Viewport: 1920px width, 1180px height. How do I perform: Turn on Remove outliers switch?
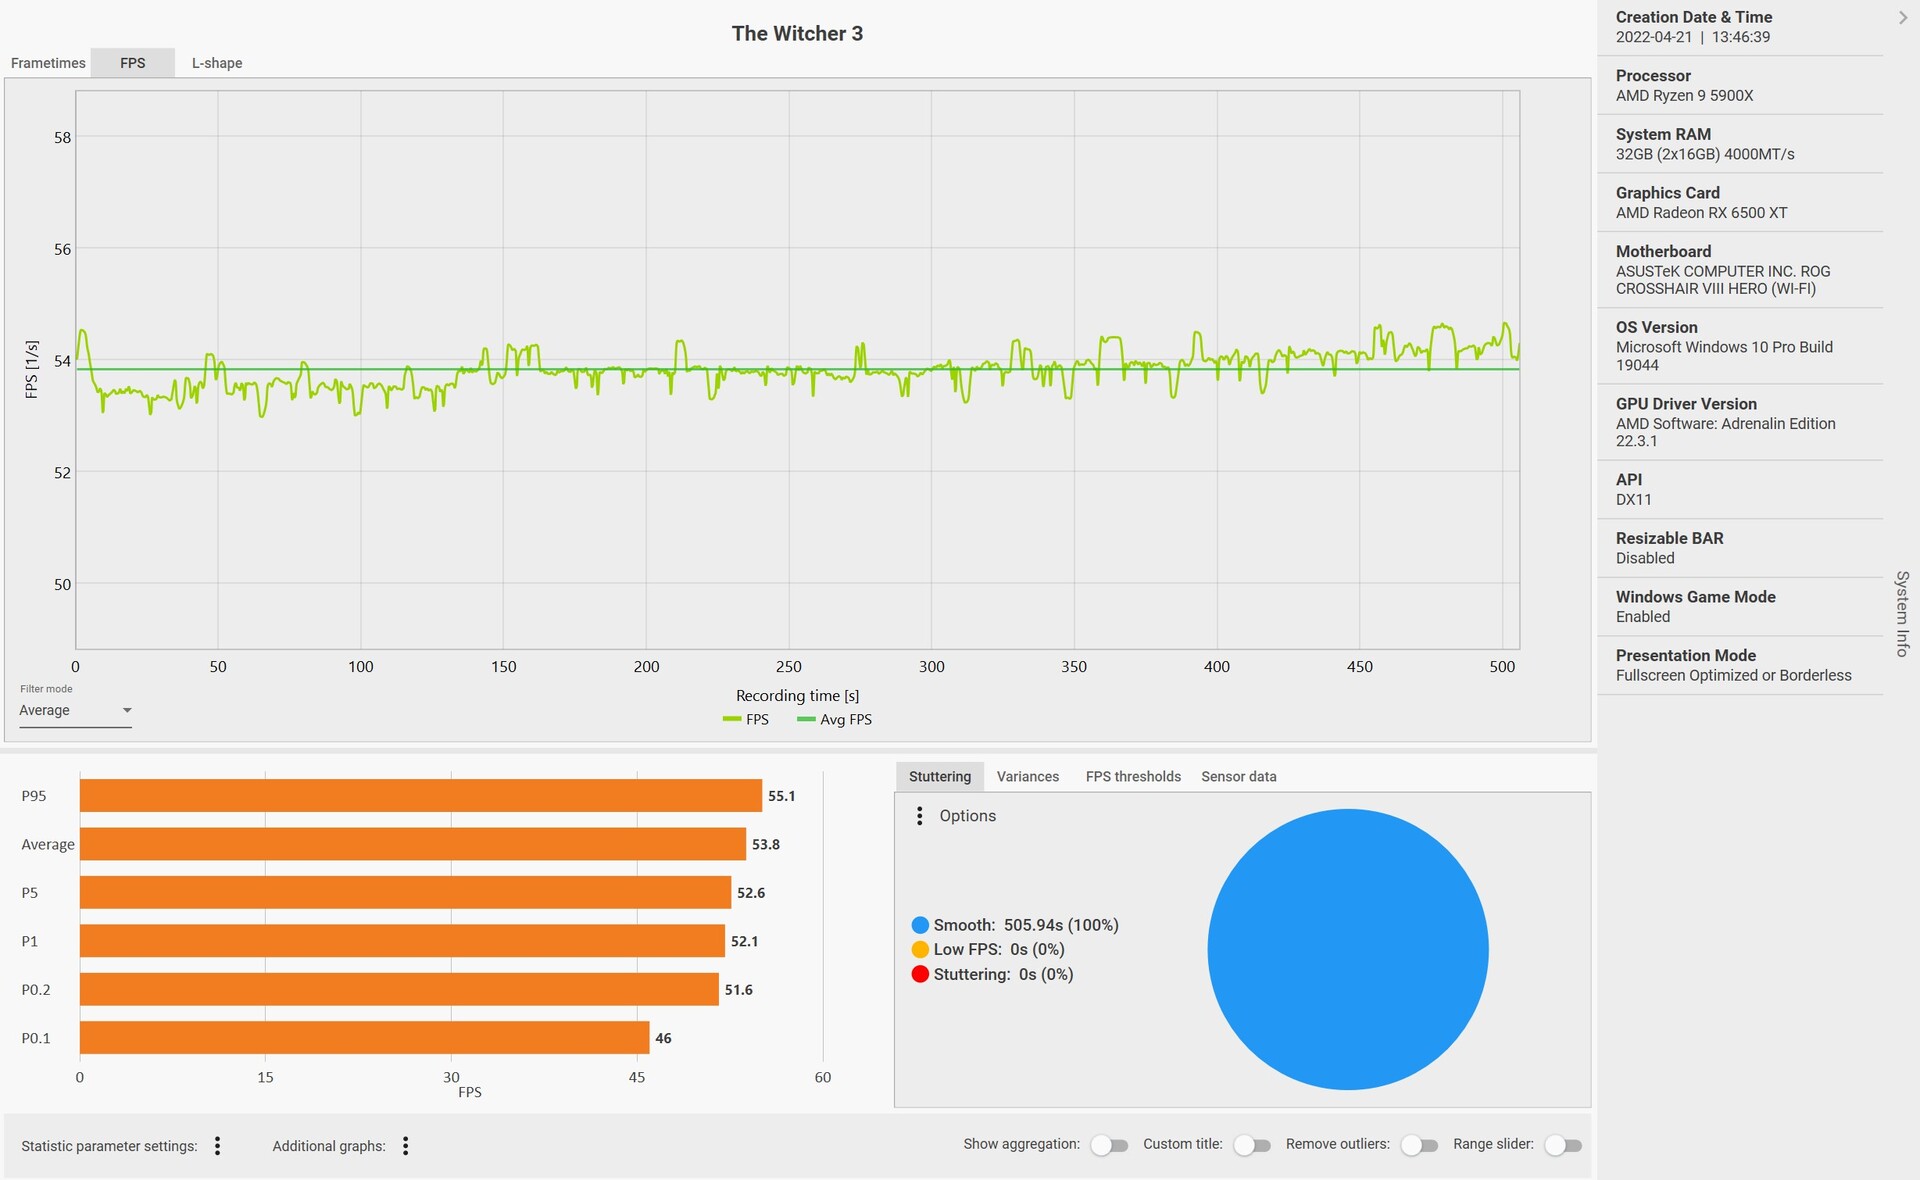[x=1418, y=1145]
